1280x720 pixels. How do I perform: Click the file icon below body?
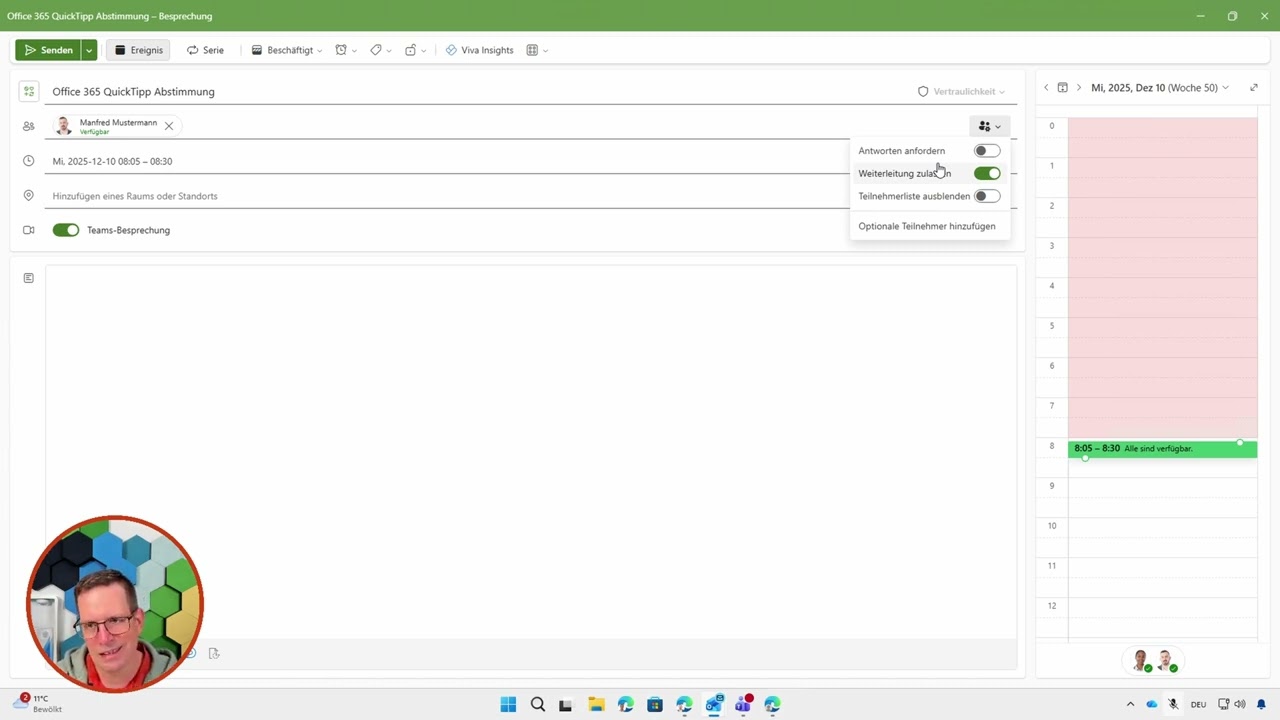[x=214, y=653]
